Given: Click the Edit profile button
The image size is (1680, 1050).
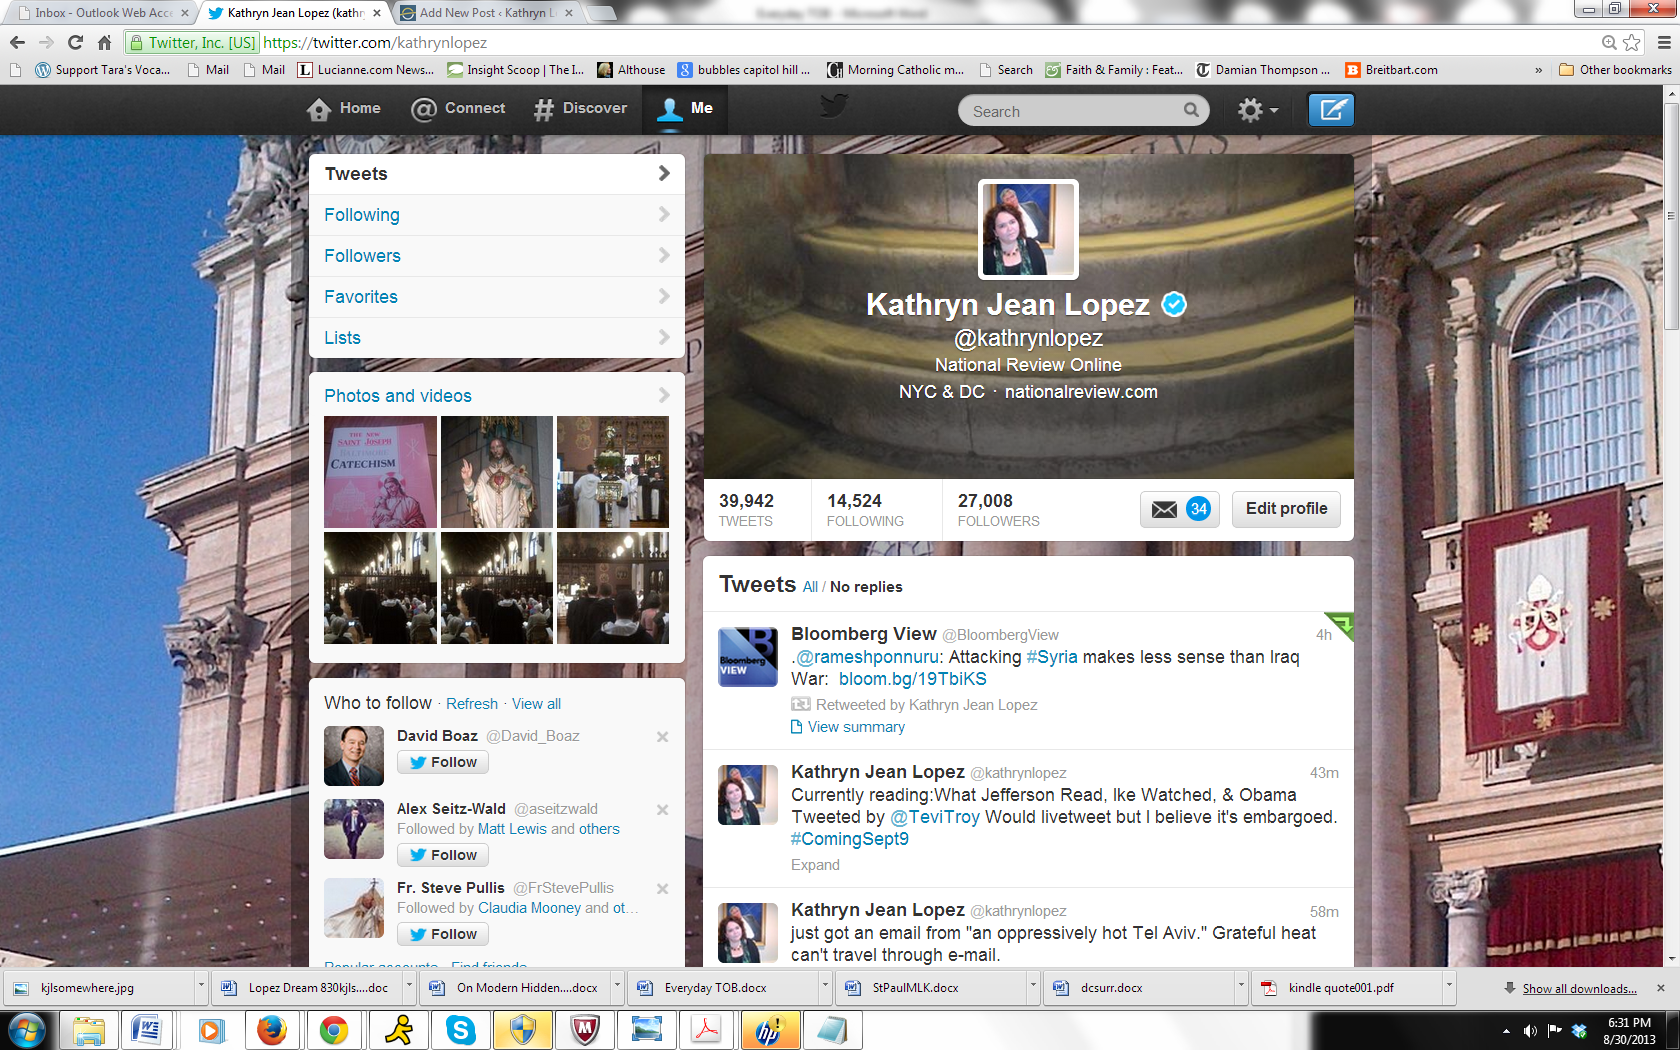Looking at the screenshot, I should click(x=1286, y=509).
